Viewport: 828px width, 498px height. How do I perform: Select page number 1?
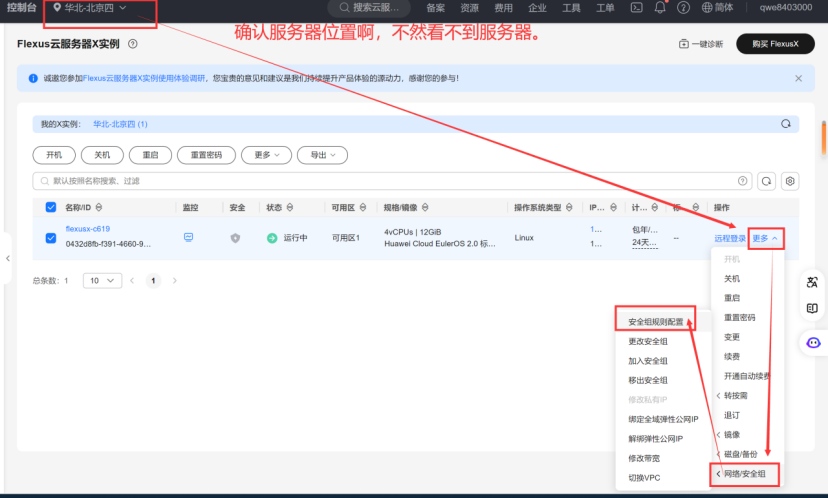tap(153, 280)
